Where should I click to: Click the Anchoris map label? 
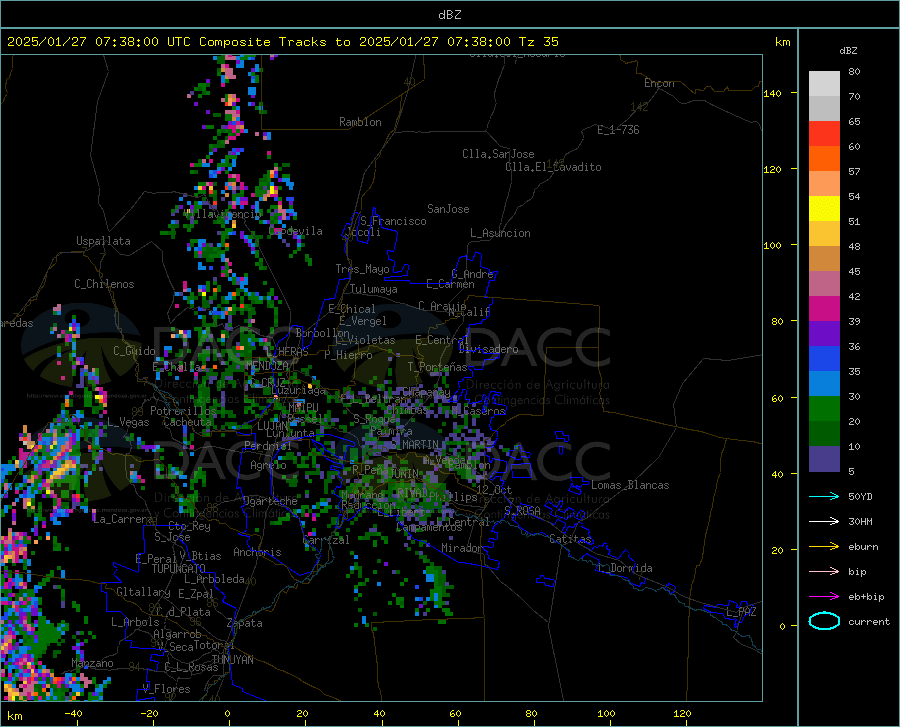(257, 552)
